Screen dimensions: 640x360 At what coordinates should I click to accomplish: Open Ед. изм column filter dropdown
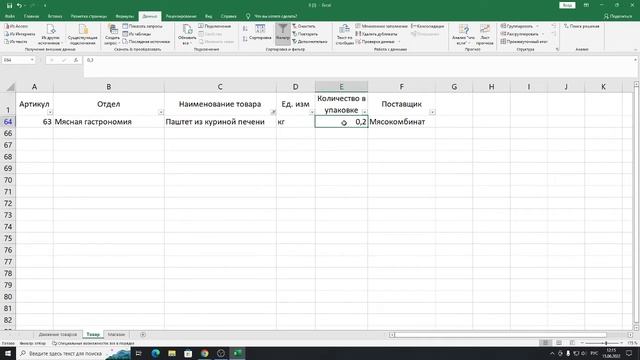point(312,112)
